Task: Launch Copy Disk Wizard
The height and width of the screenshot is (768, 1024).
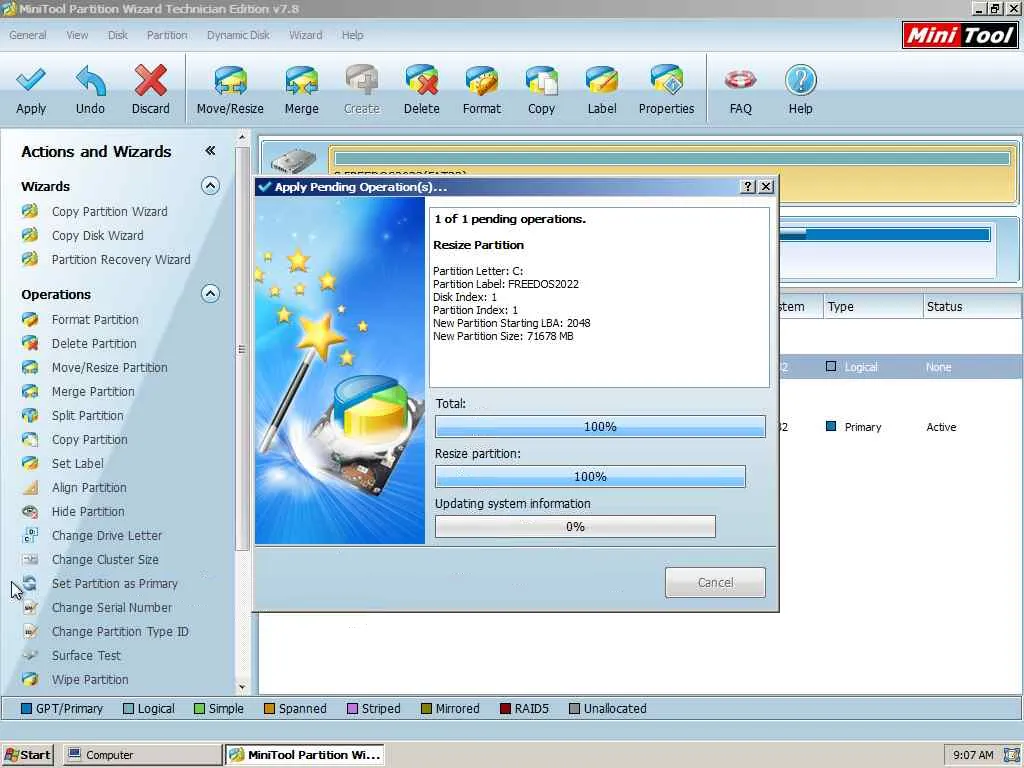Action: pos(98,236)
